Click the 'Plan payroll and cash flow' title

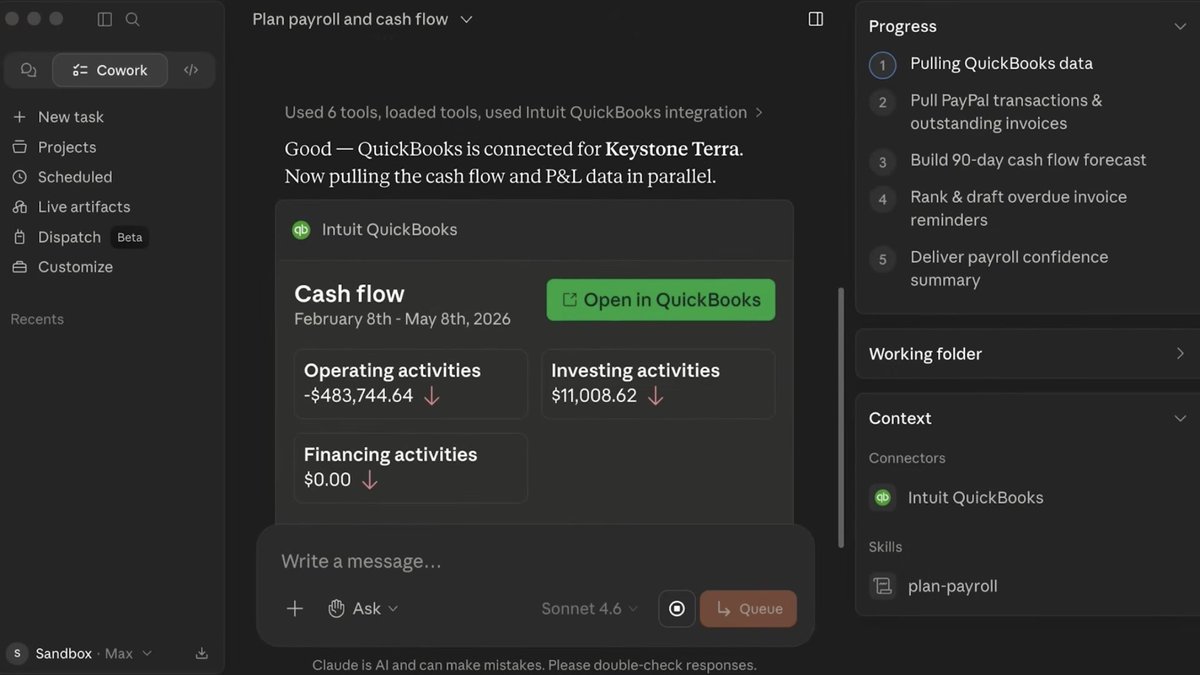[350, 19]
